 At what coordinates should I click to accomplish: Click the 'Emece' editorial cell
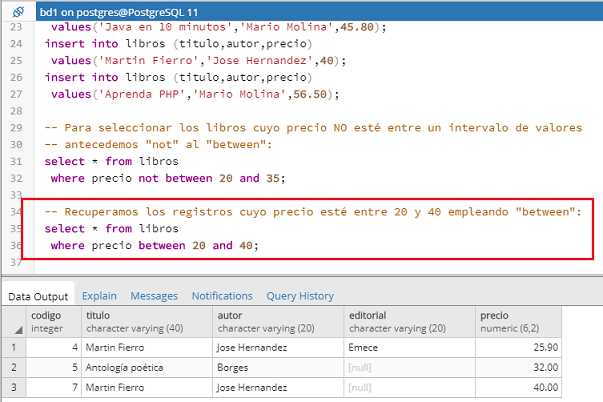pyautogui.click(x=410, y=347)
